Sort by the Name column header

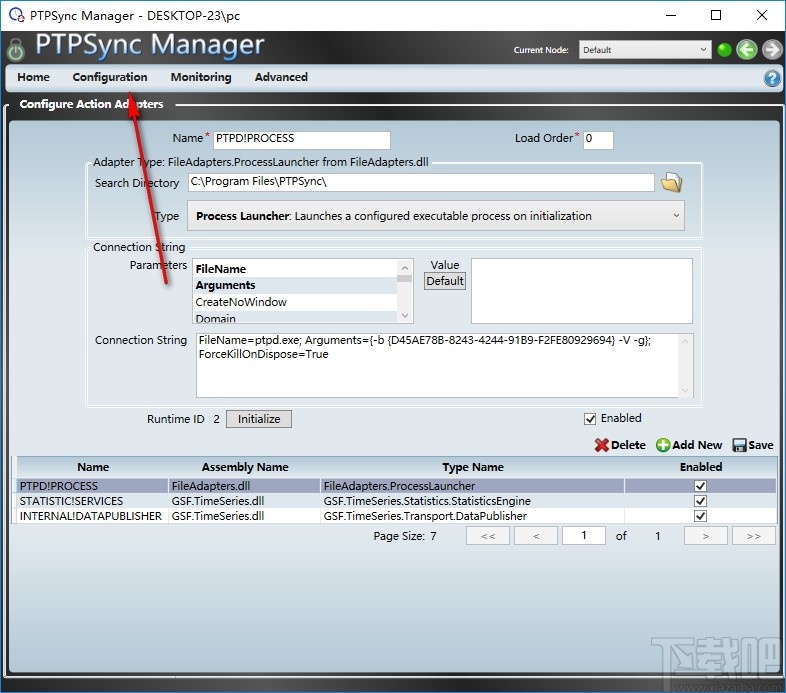click(93, 467)
